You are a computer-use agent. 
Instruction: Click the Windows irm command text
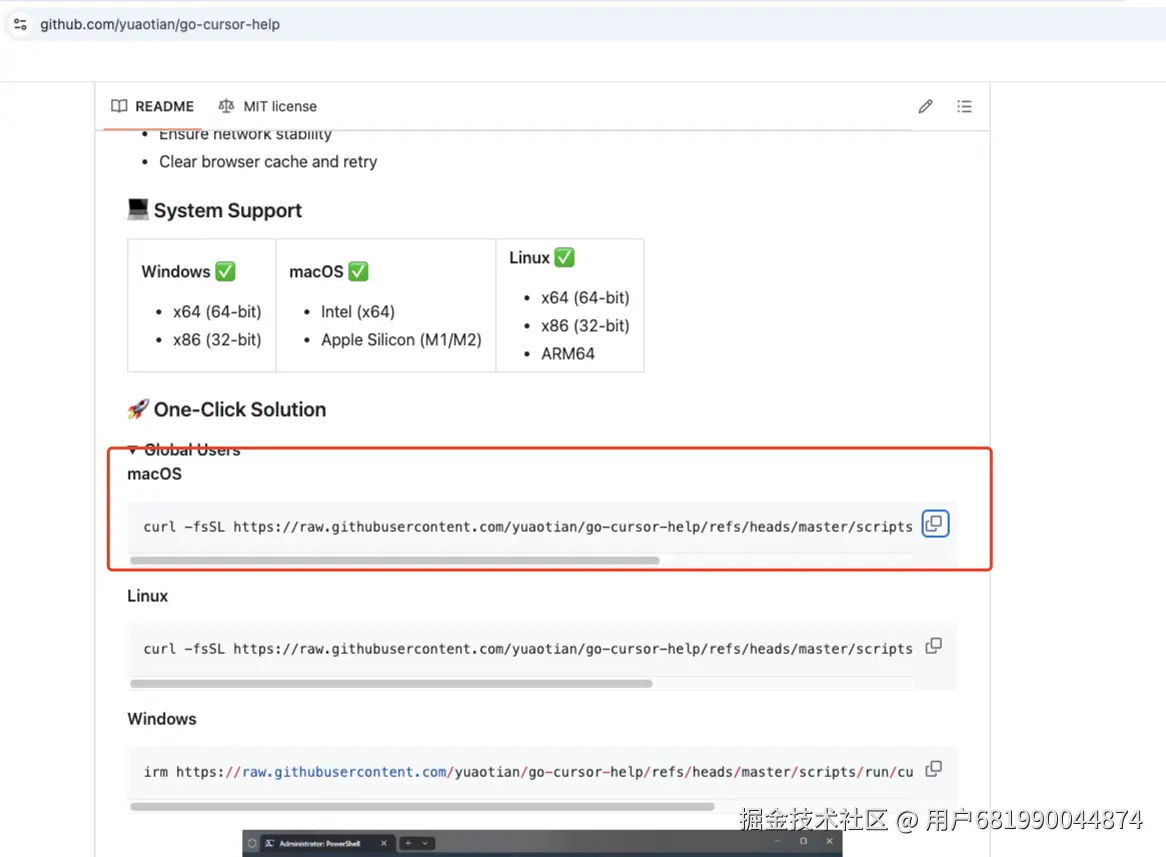tap(528, 772)
